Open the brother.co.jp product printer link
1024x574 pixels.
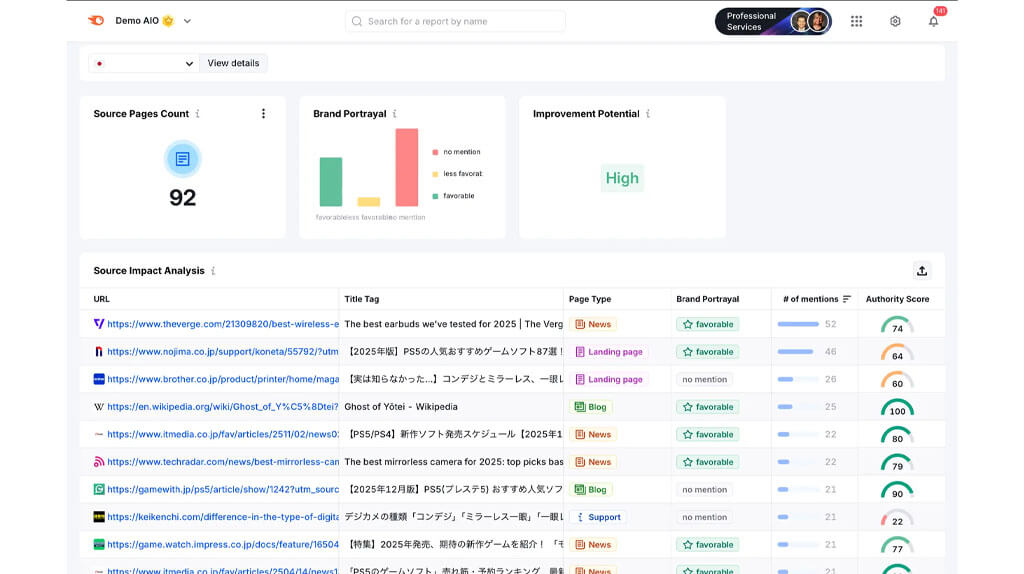tap(223, 379)
